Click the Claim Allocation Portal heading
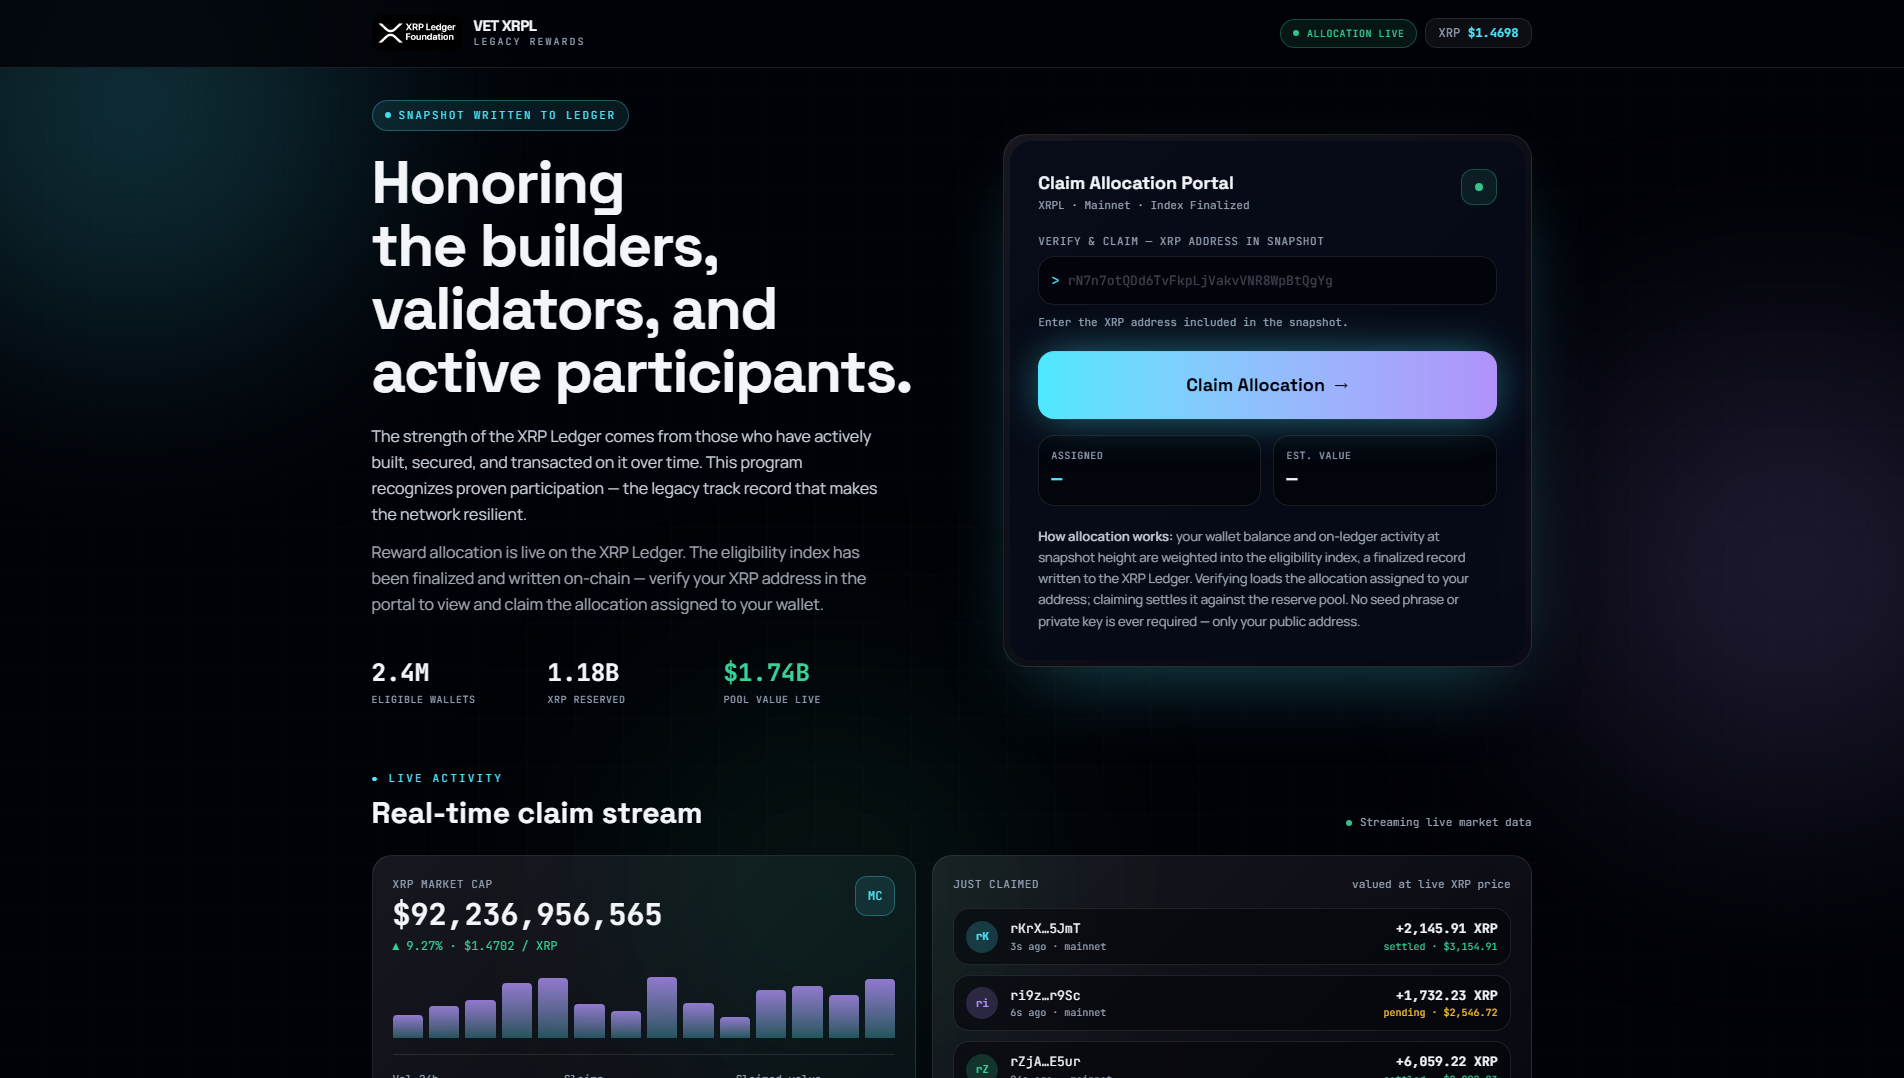The height and width of the screenshot is (1078, 1904). (x=1136, y=183)
